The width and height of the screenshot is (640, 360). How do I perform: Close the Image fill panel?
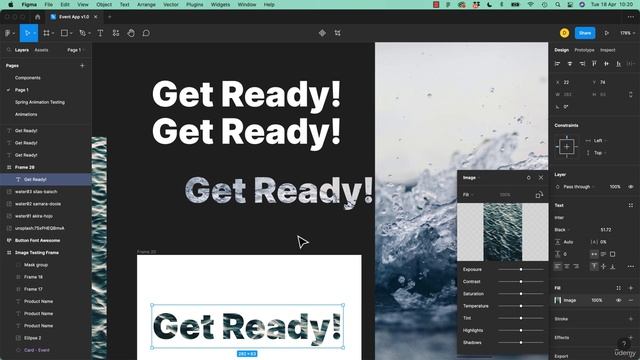click(541, 178)
